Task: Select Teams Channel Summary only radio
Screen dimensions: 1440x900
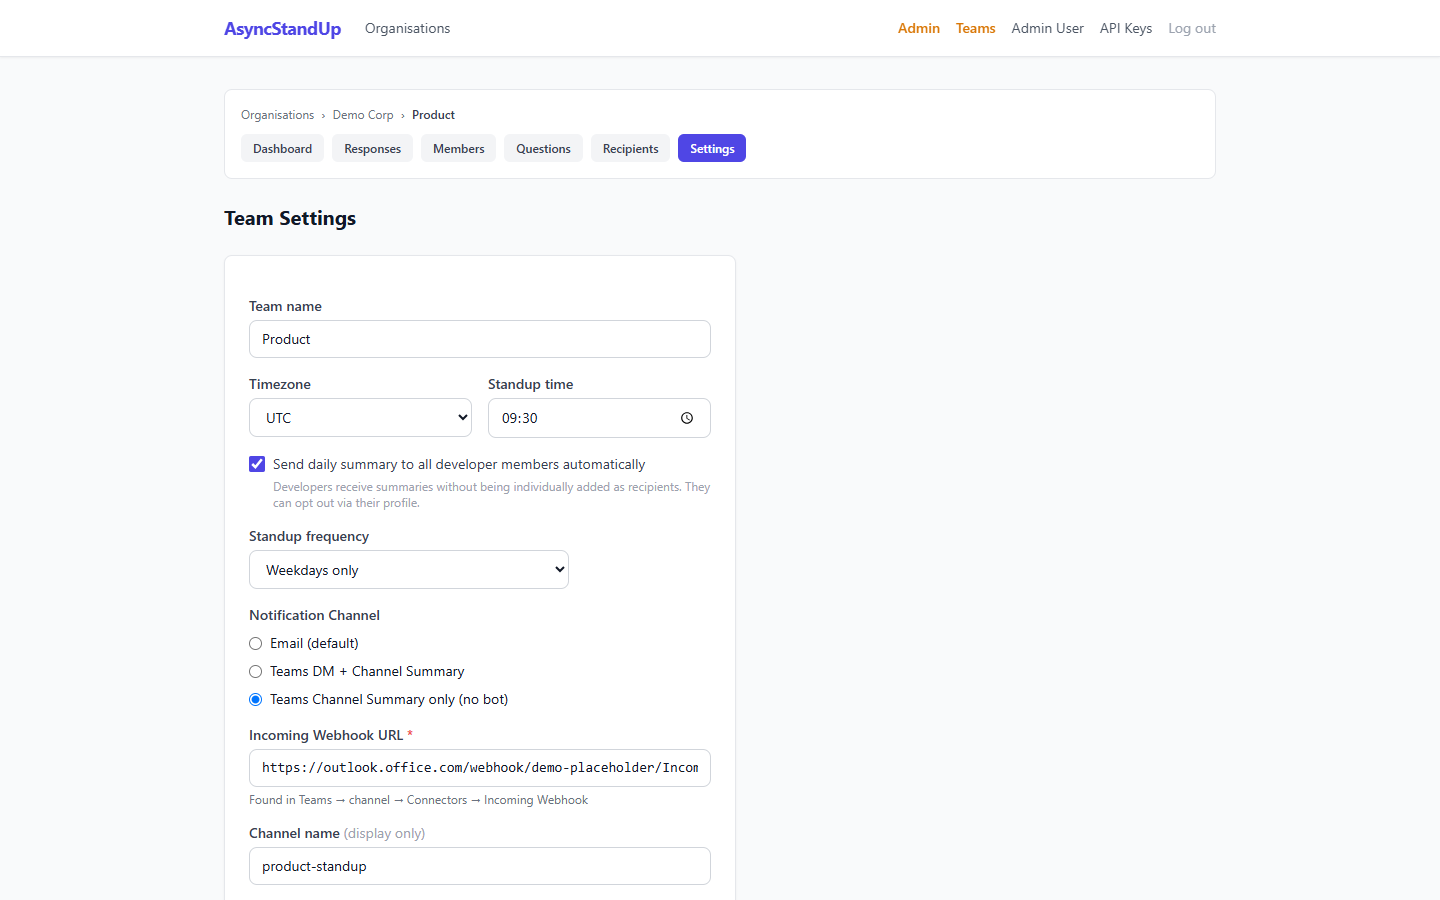Action: point(256,700)
